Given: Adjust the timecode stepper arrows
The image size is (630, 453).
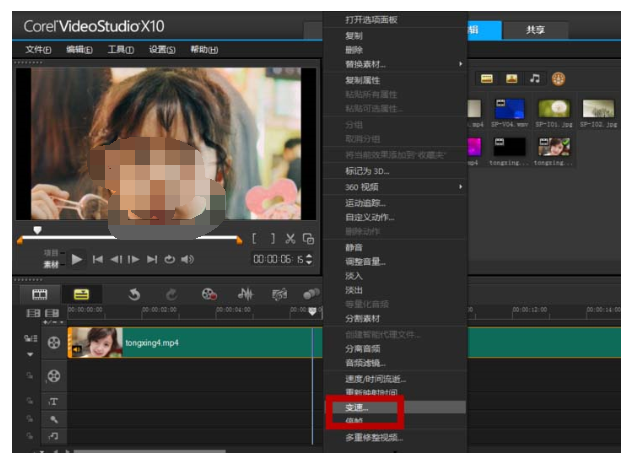Looking at the screenshot, I should [309, 259].
